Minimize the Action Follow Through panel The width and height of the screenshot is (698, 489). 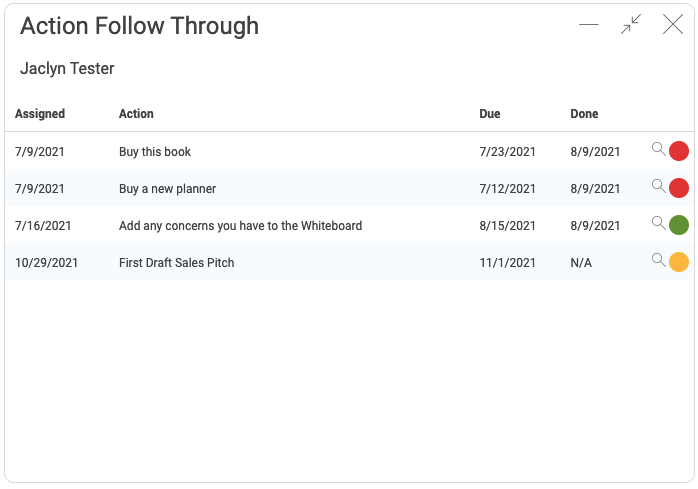pyautogui.click(x=588, y=24)
